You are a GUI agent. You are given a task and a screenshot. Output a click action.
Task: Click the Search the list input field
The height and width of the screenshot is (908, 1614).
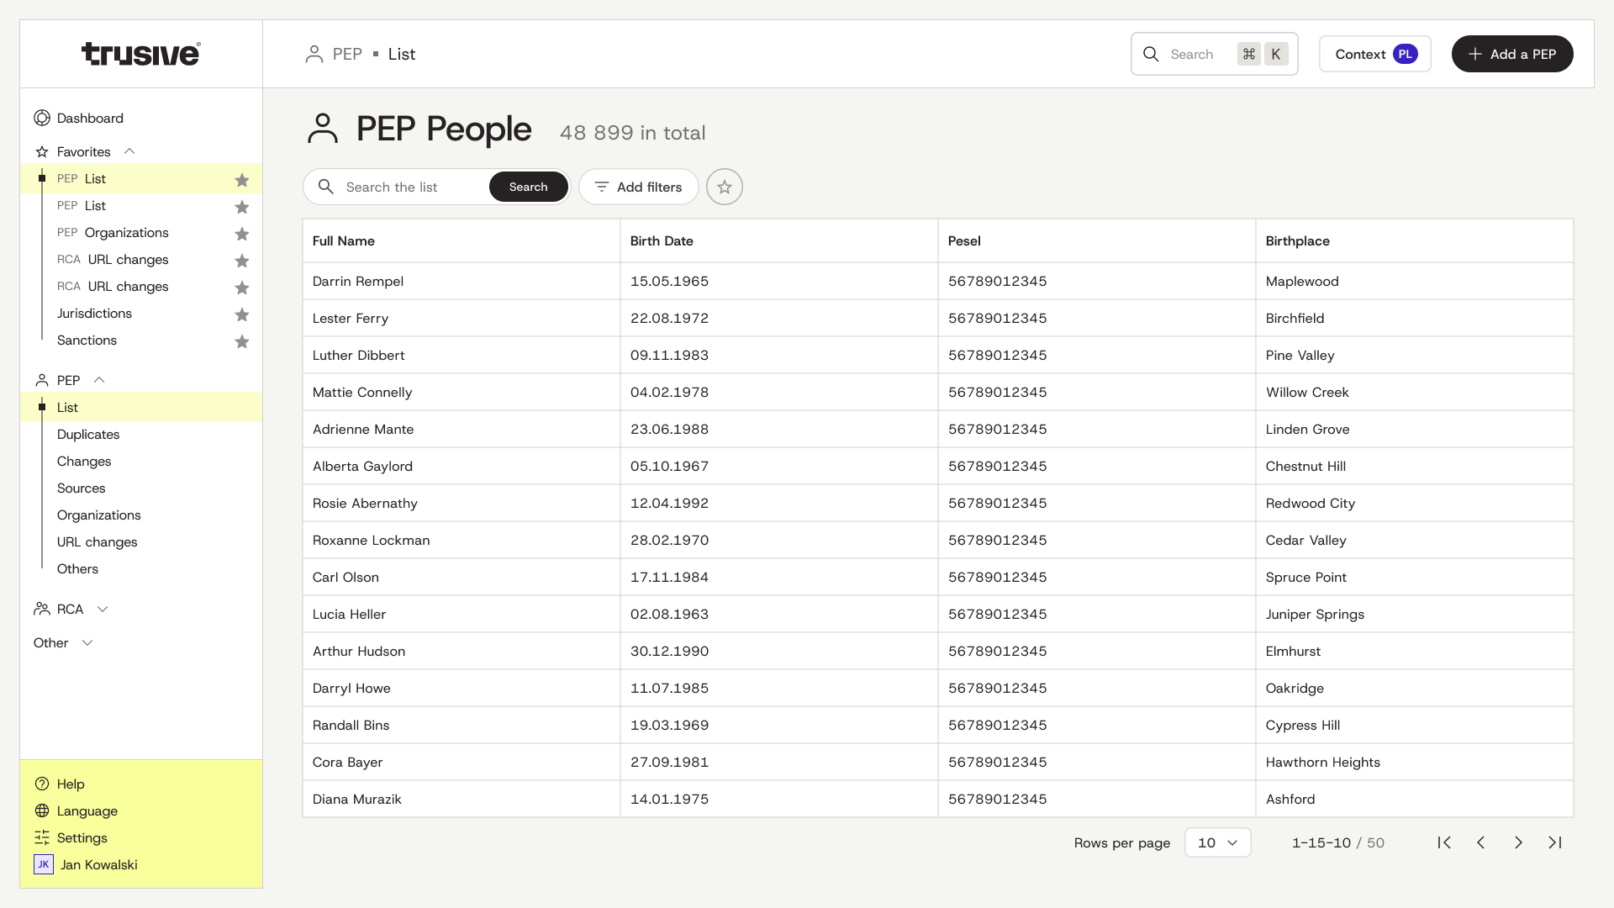click(410, 187)
